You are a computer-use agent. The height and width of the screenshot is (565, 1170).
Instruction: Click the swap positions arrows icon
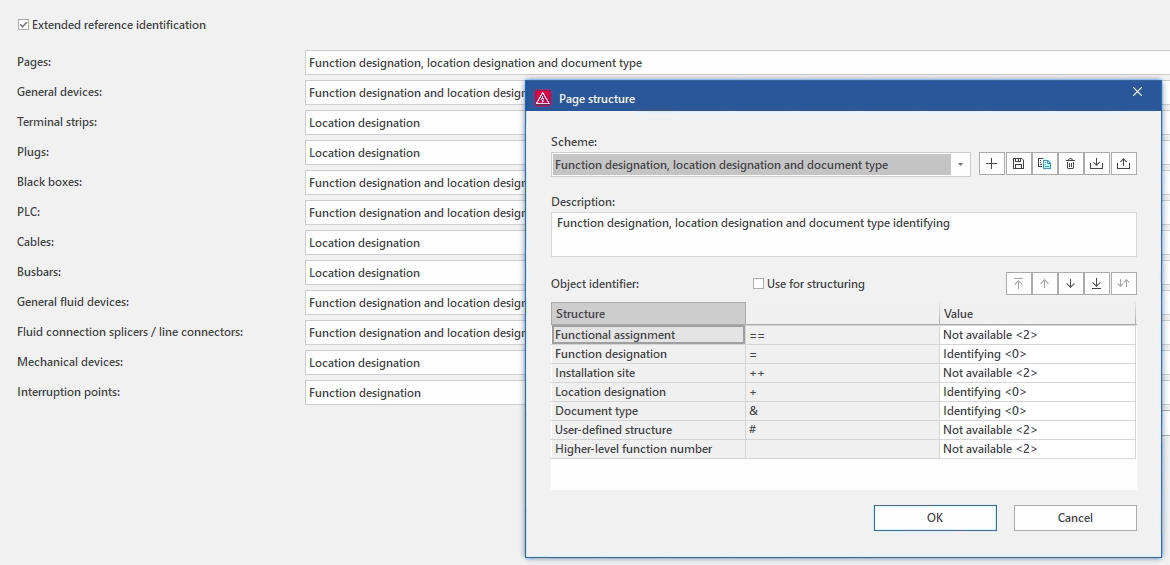tap(1123, 284)
